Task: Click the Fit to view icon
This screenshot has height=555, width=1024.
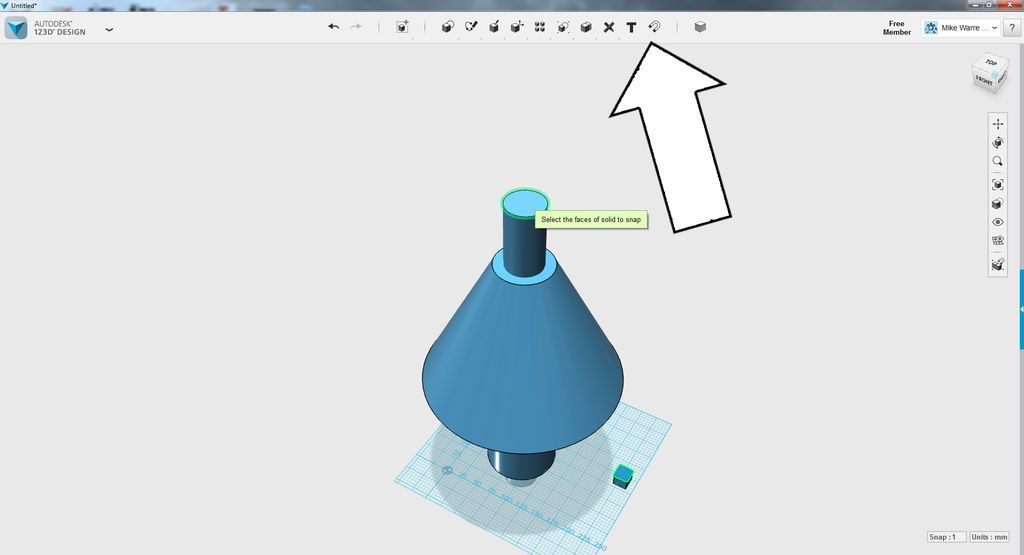Action: 997,185
